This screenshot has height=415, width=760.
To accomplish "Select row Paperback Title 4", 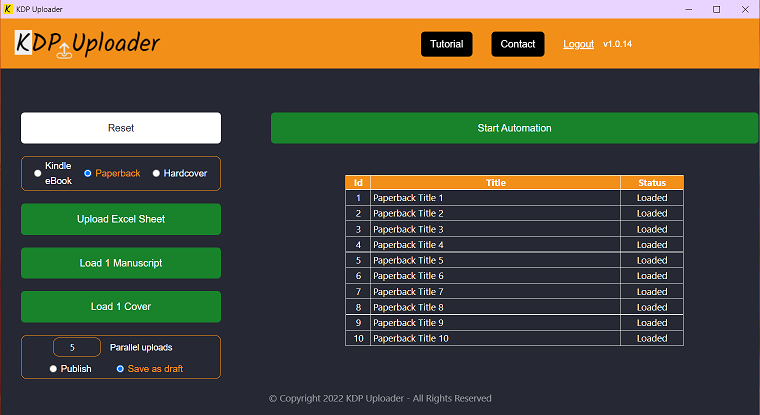I will click(x=514, y=245).
